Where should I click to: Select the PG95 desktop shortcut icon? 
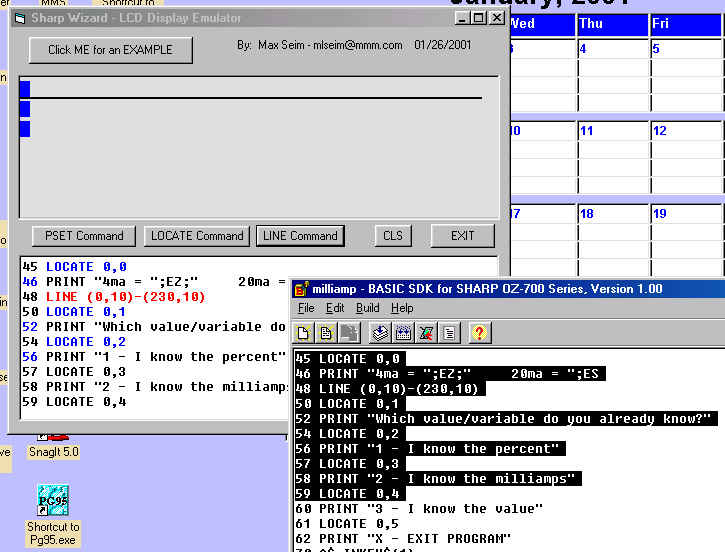click(x=52, y=500)
